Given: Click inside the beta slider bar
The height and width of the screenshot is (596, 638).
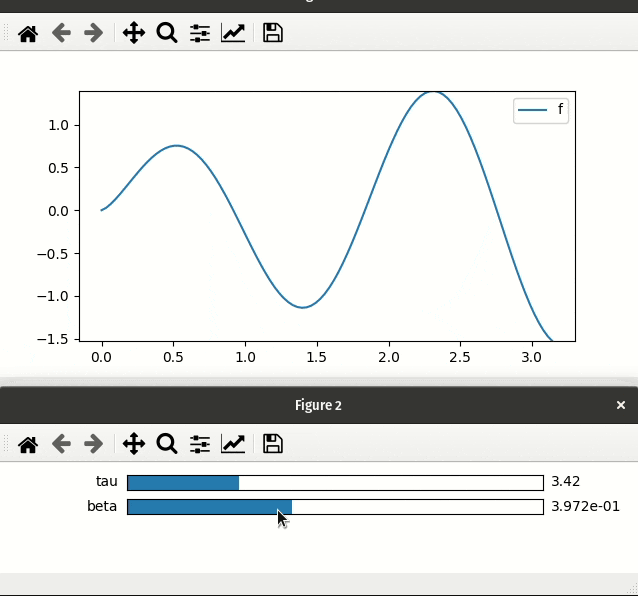Looking at the screenshot, I should click(335, 507).
